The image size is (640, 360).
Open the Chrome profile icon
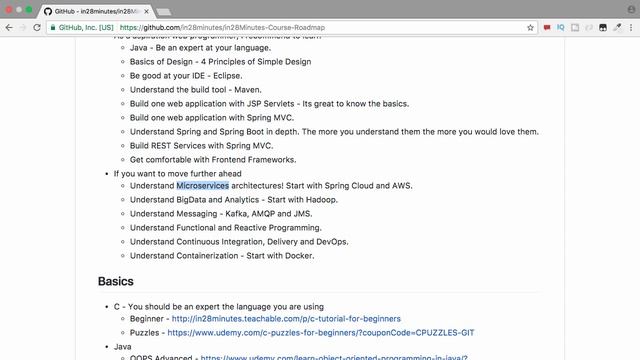click(x=631, y=9)
